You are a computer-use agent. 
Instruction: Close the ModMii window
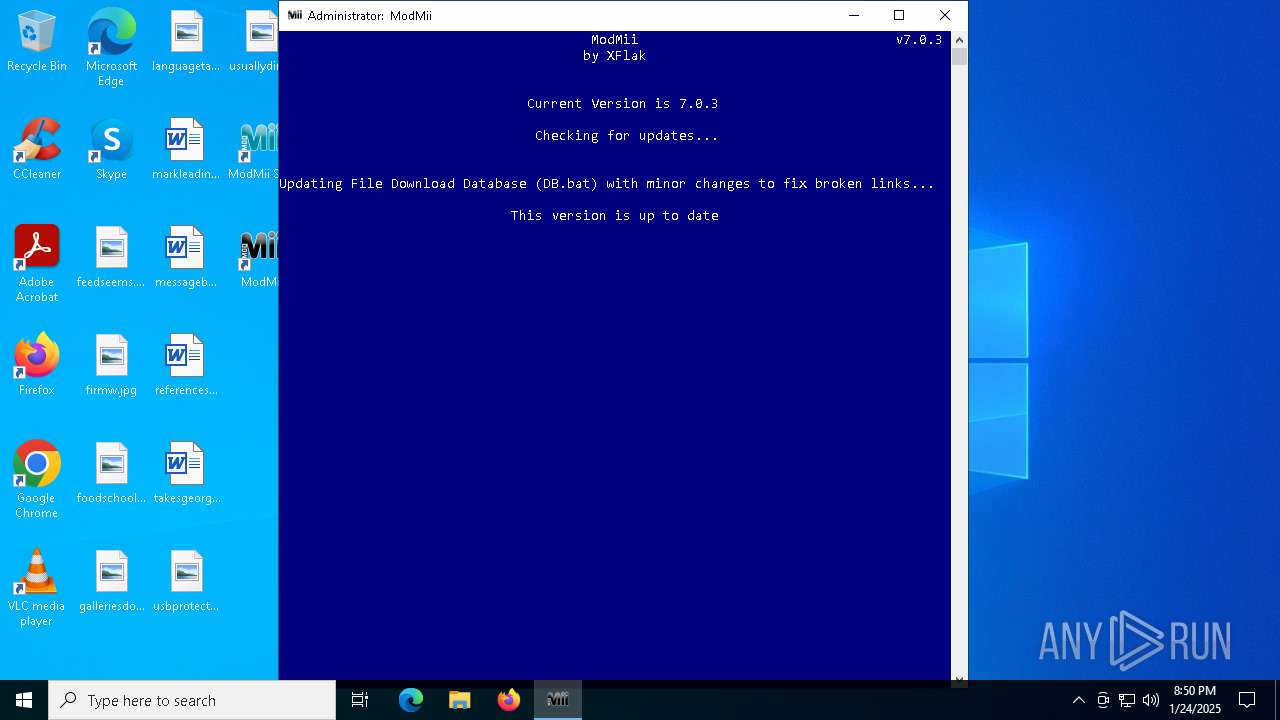pyautogui.click(x=945, y=15)
